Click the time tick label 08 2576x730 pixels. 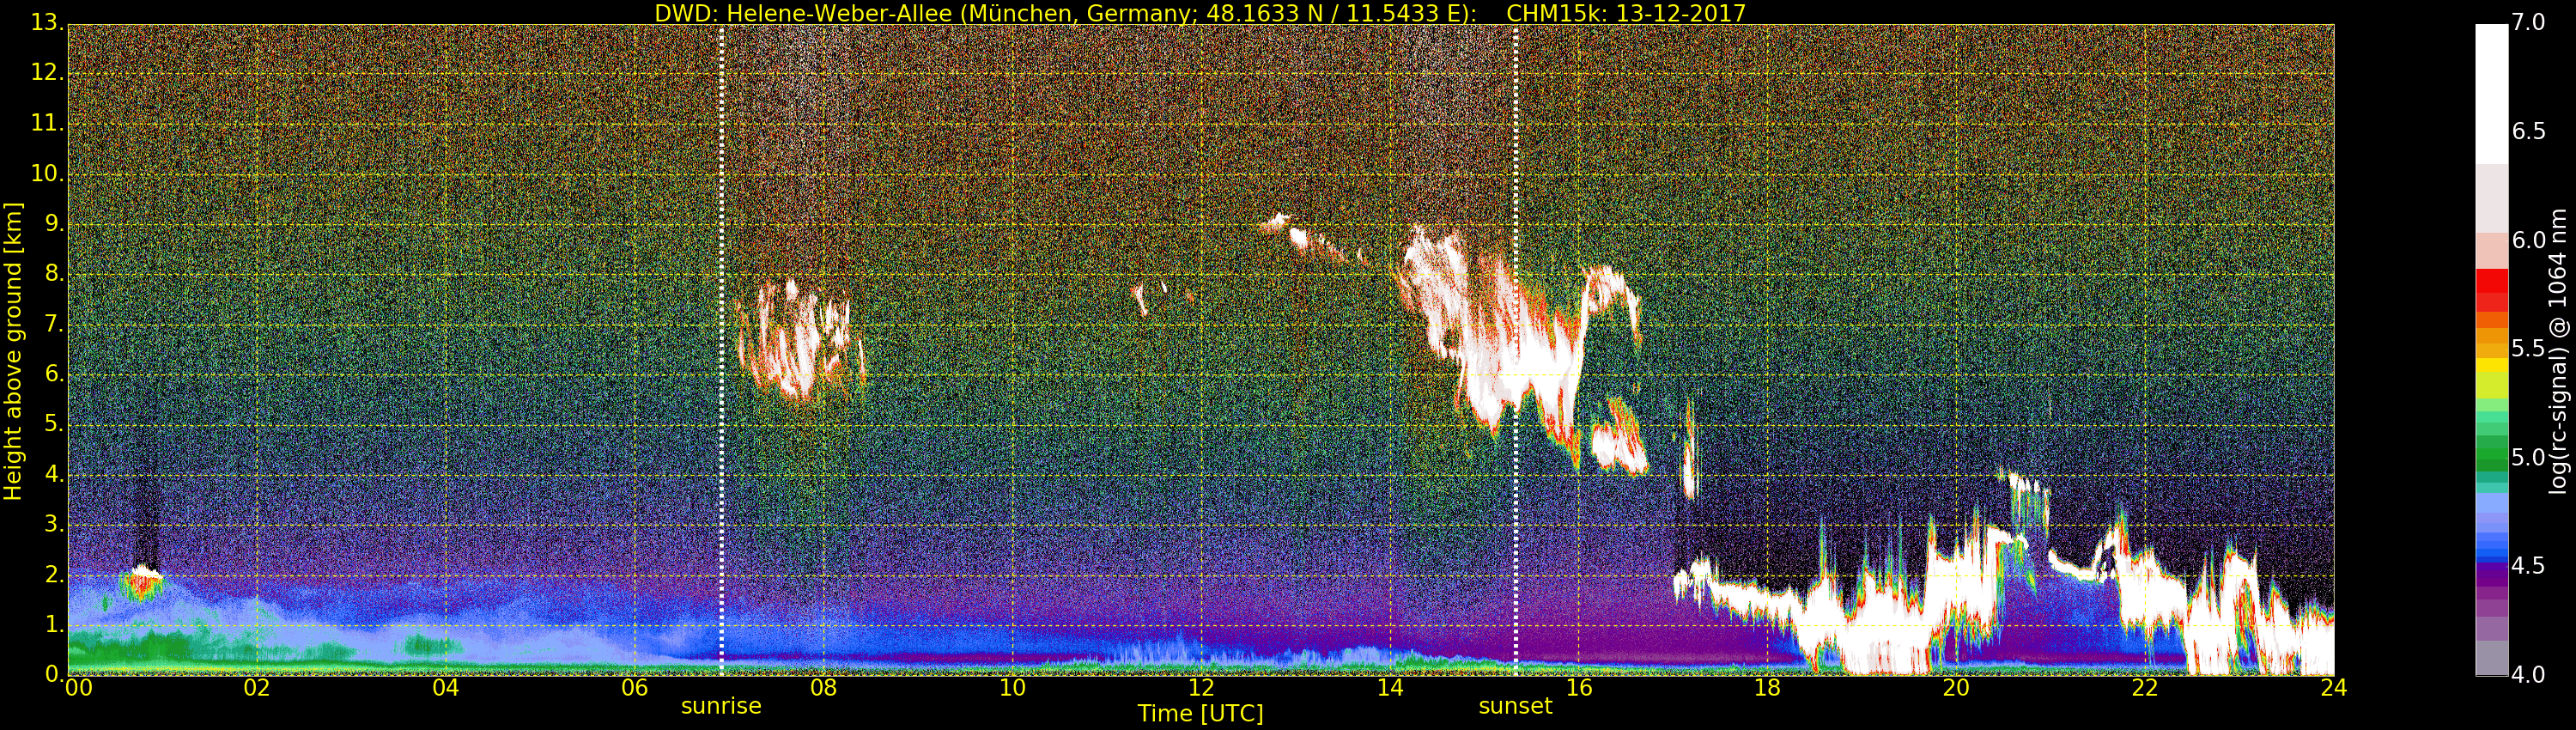[824, 688]
